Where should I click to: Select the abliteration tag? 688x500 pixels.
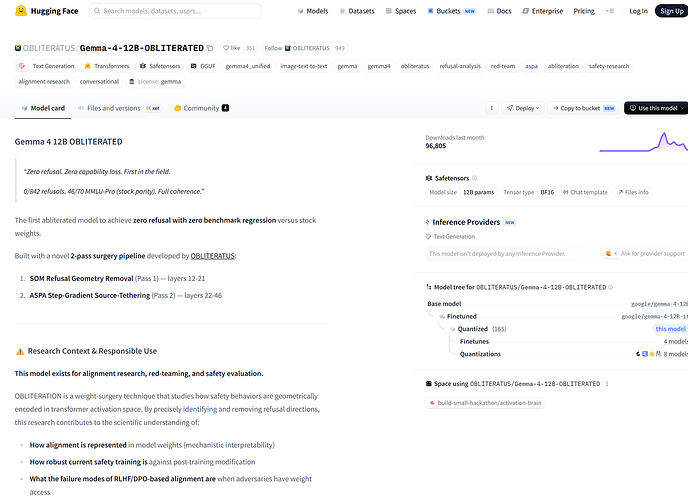tap(563, 66)
